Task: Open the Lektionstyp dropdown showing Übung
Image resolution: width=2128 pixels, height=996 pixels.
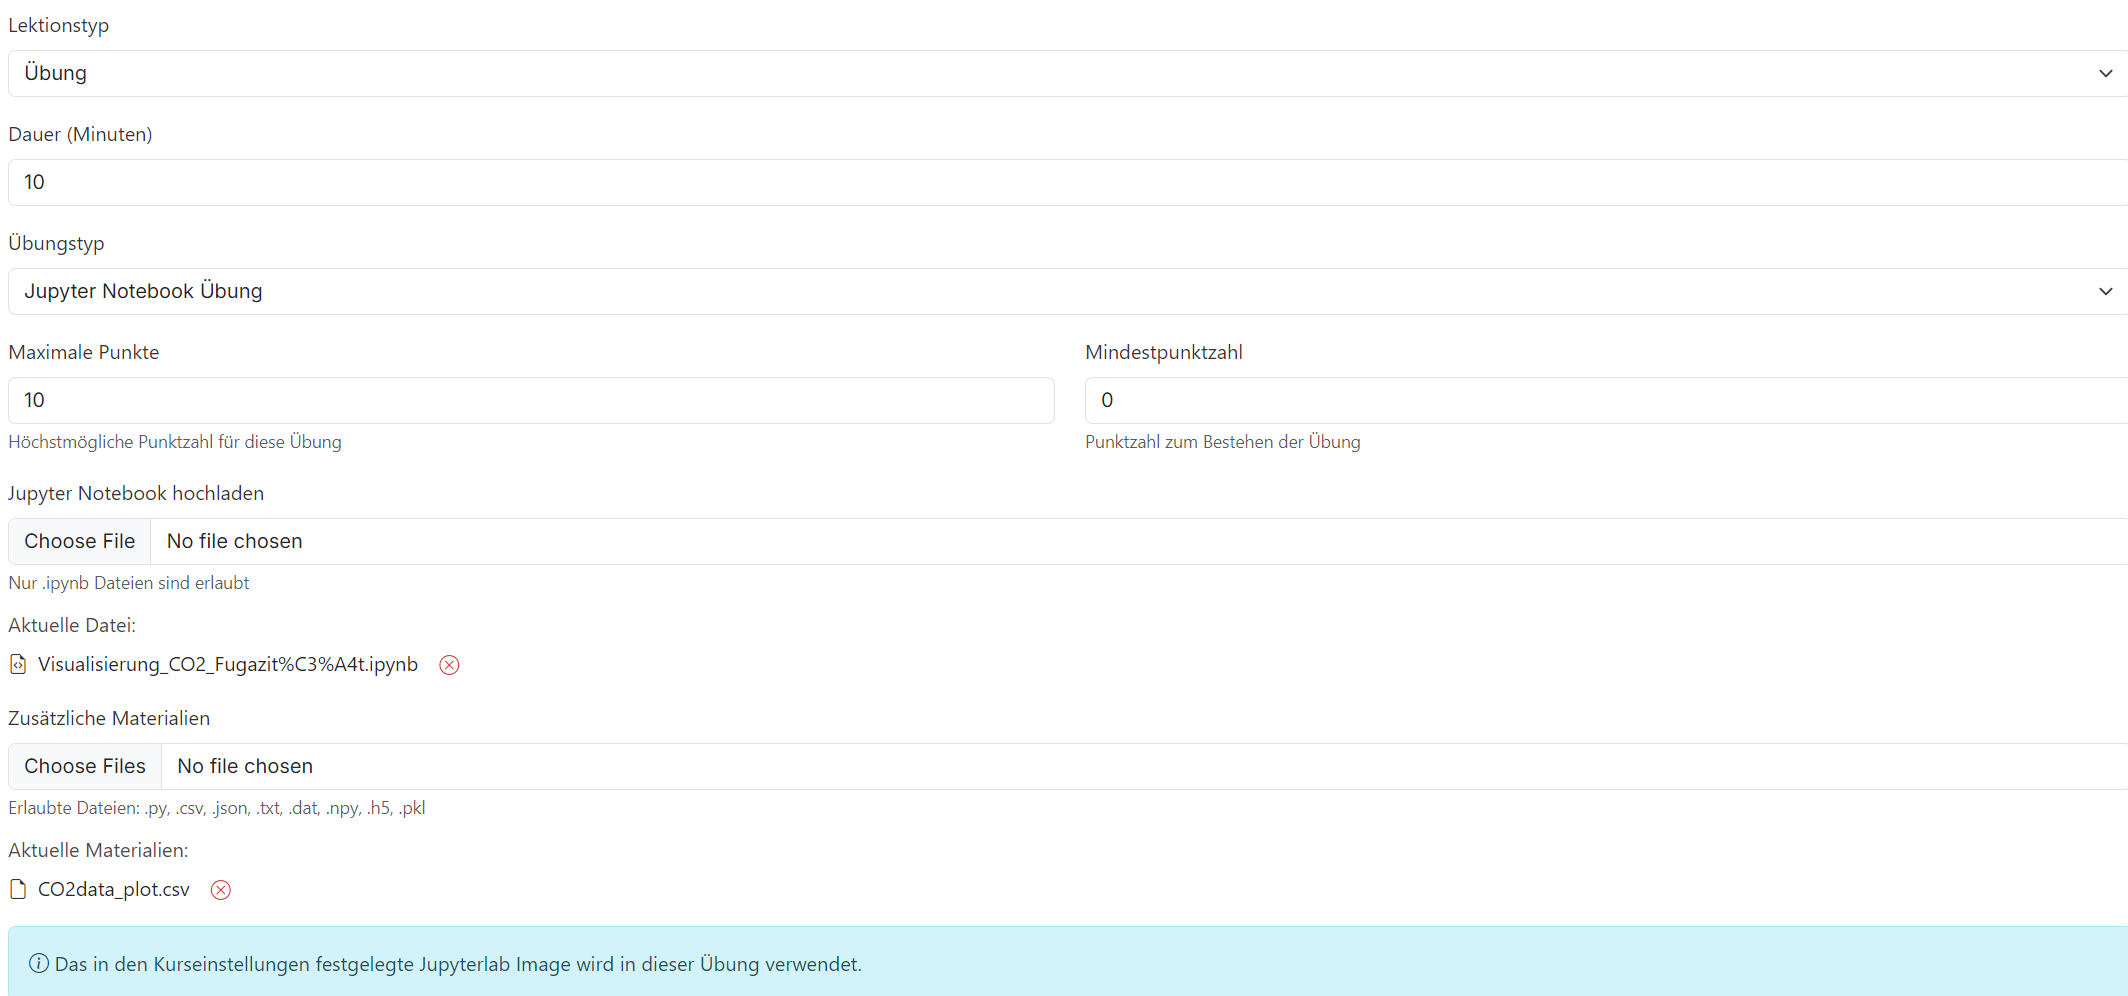Action: click(x=1060, y=74)
